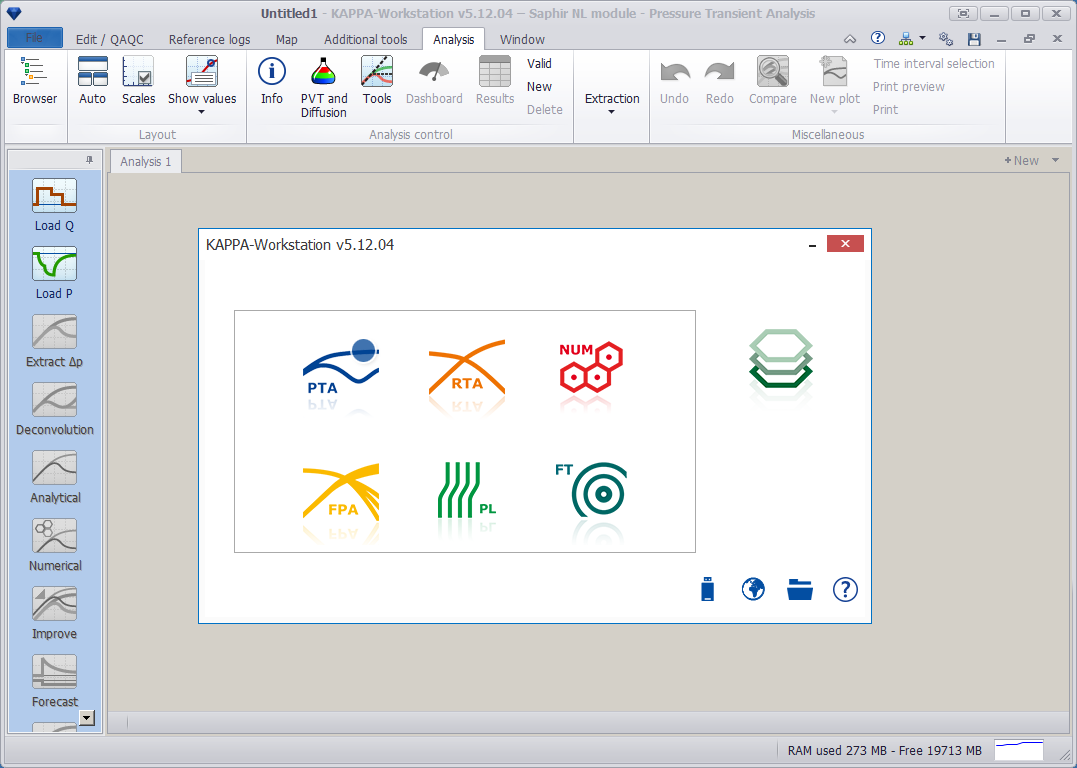The height and width of the screenshot is (768, 1077).
Task: Click the Load P pressure icon
Action: point(54,273)
